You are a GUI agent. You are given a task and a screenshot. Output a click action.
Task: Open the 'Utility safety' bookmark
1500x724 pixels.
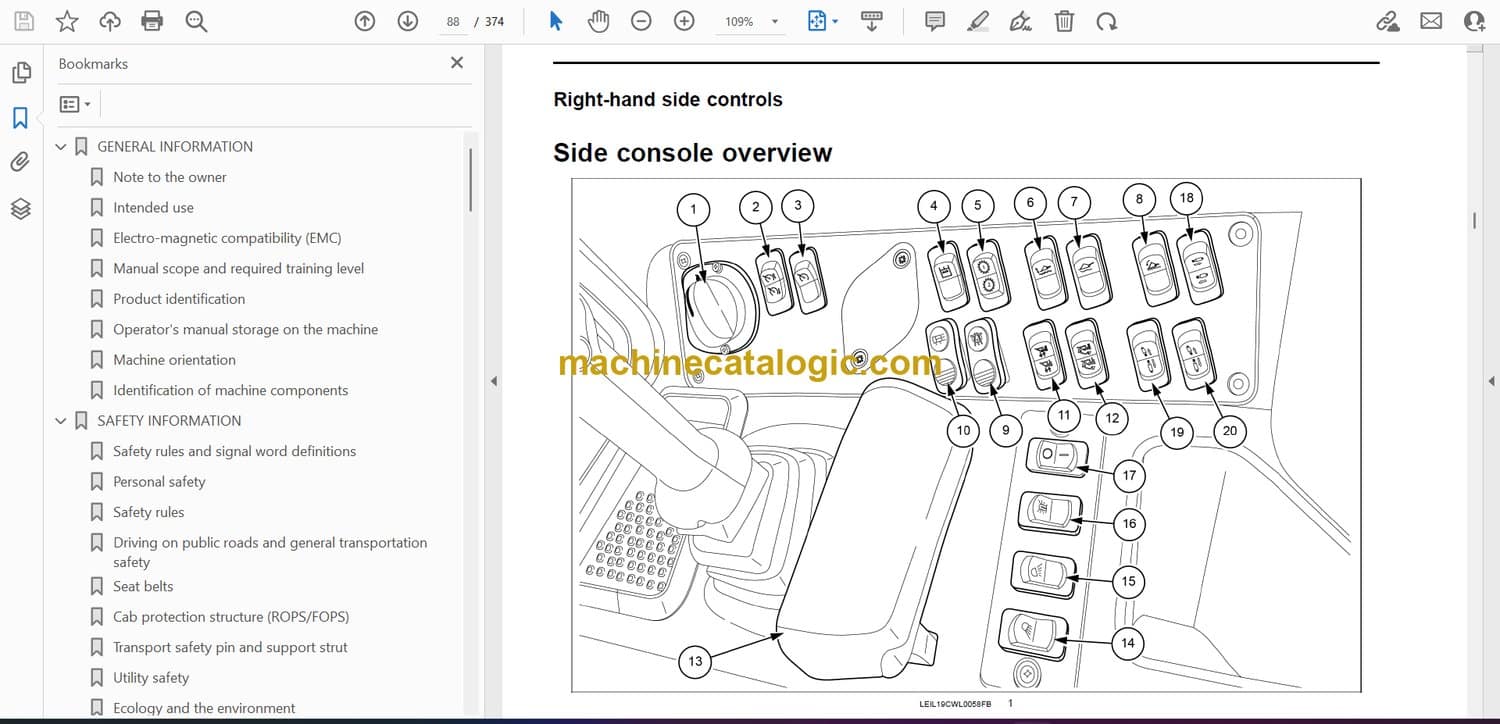pyautogui.click(x=151, y=678)
